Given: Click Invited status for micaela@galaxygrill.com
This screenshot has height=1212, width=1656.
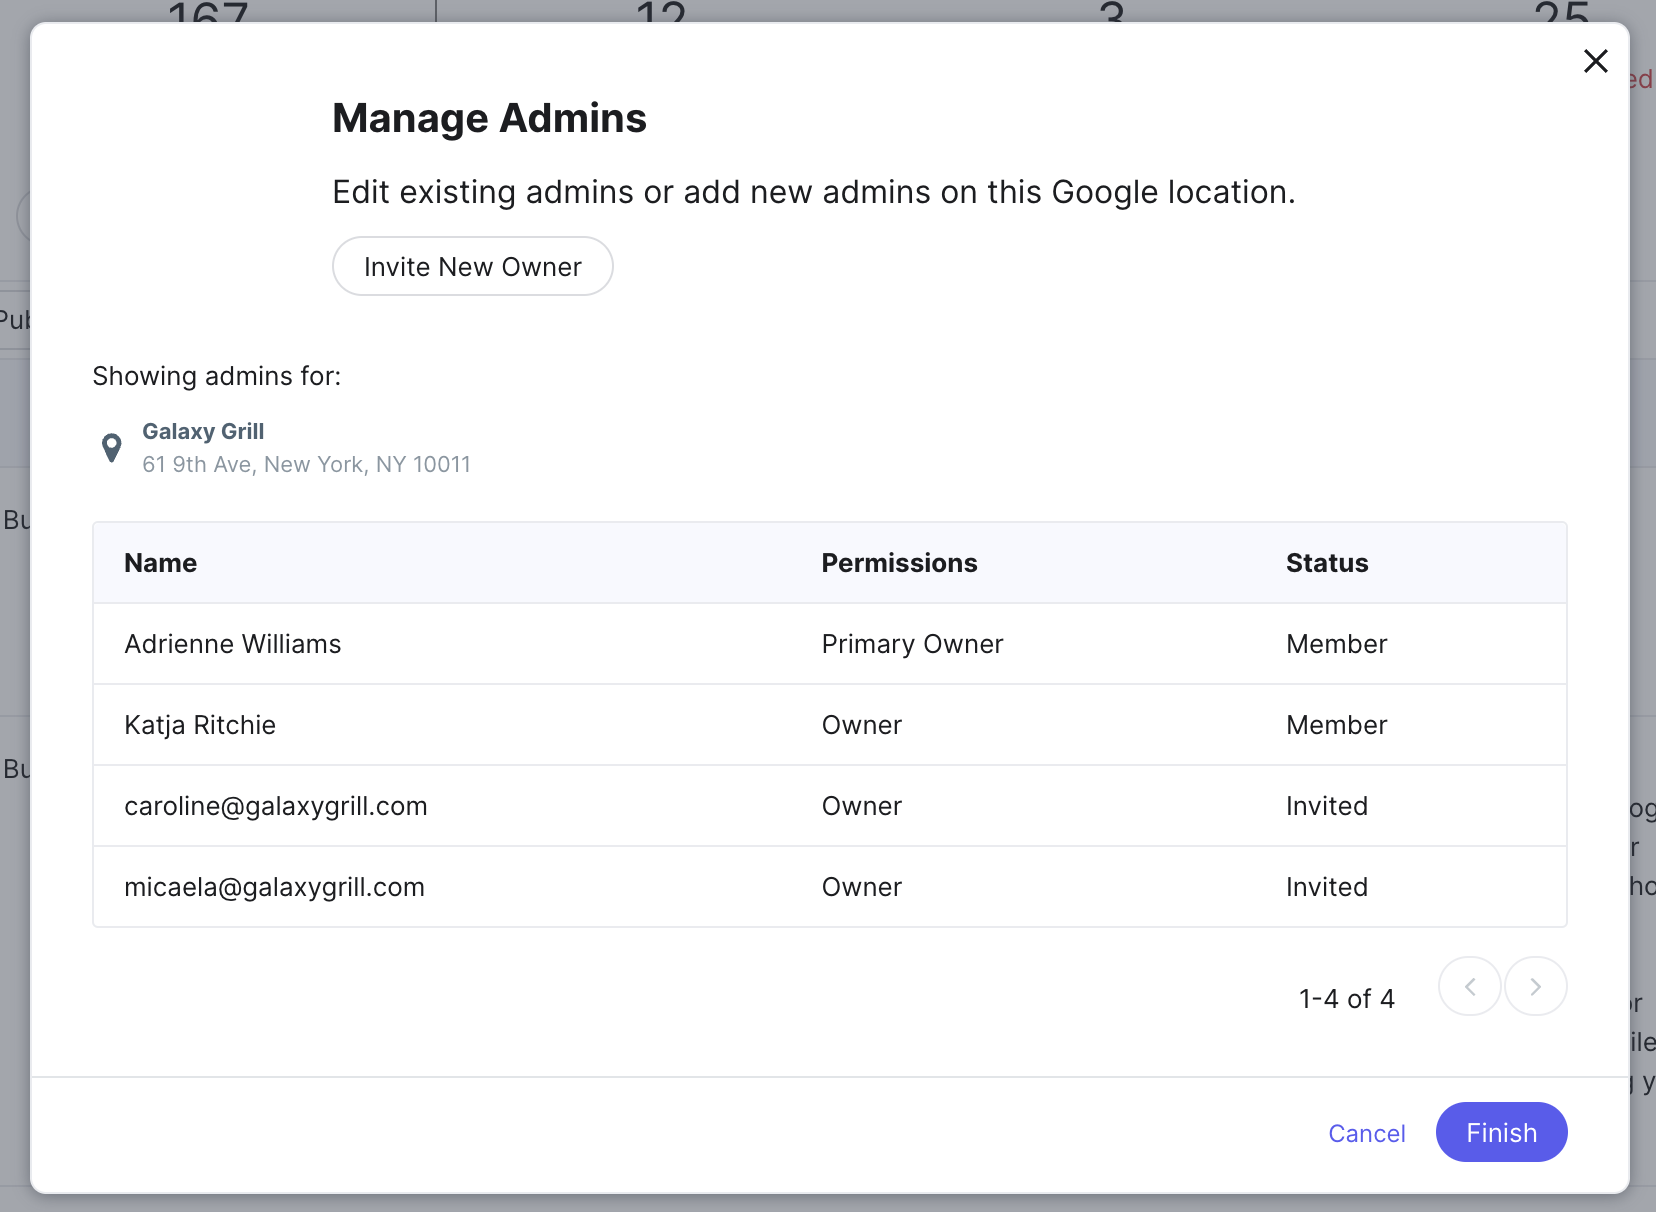Looking at the screenshot, I should (x=1326, y=887).
